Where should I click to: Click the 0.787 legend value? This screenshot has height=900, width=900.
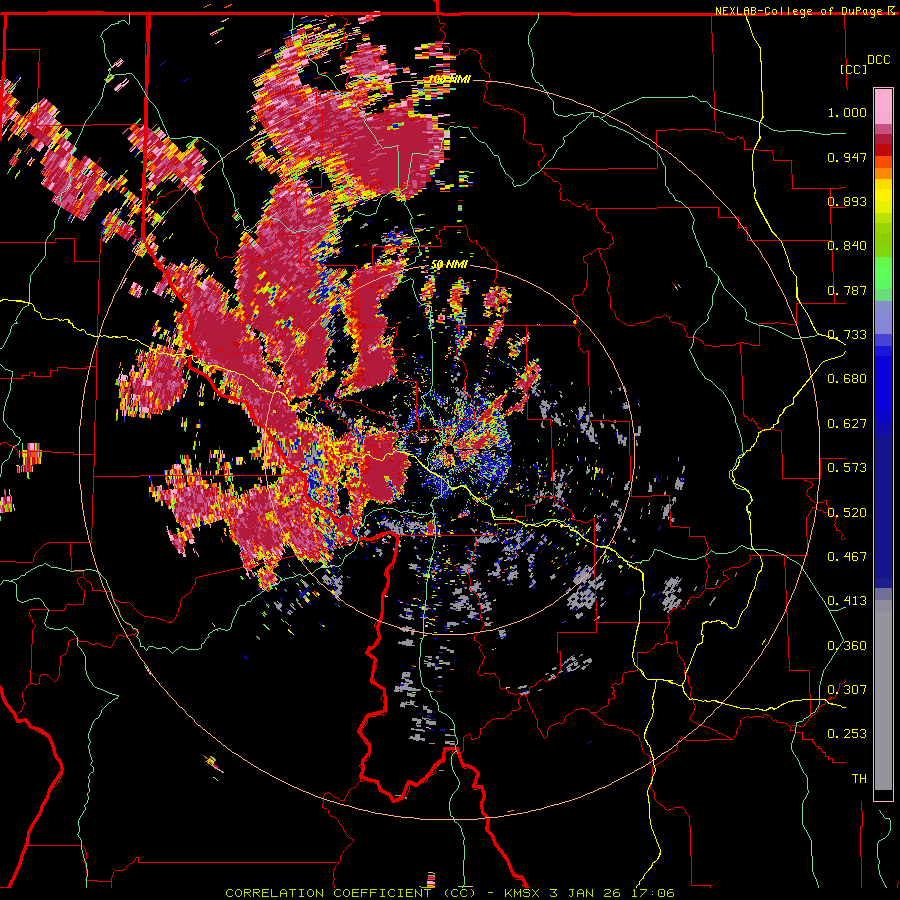point(847,290)
